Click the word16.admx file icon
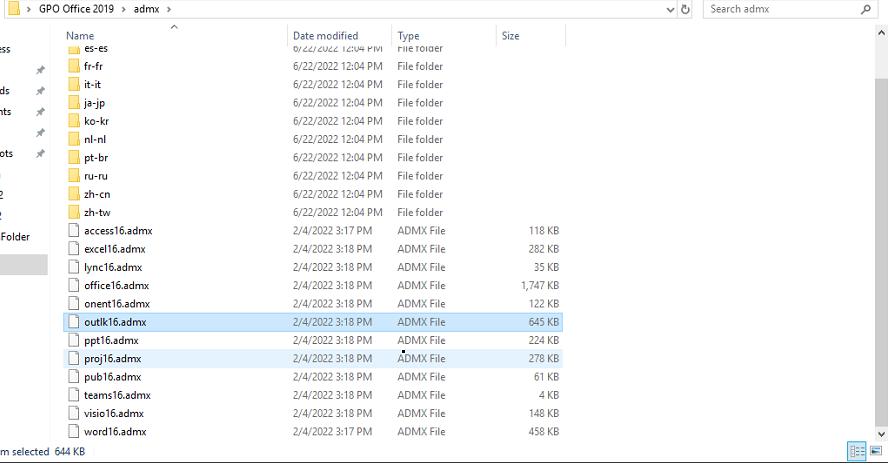 pos(74,431)
